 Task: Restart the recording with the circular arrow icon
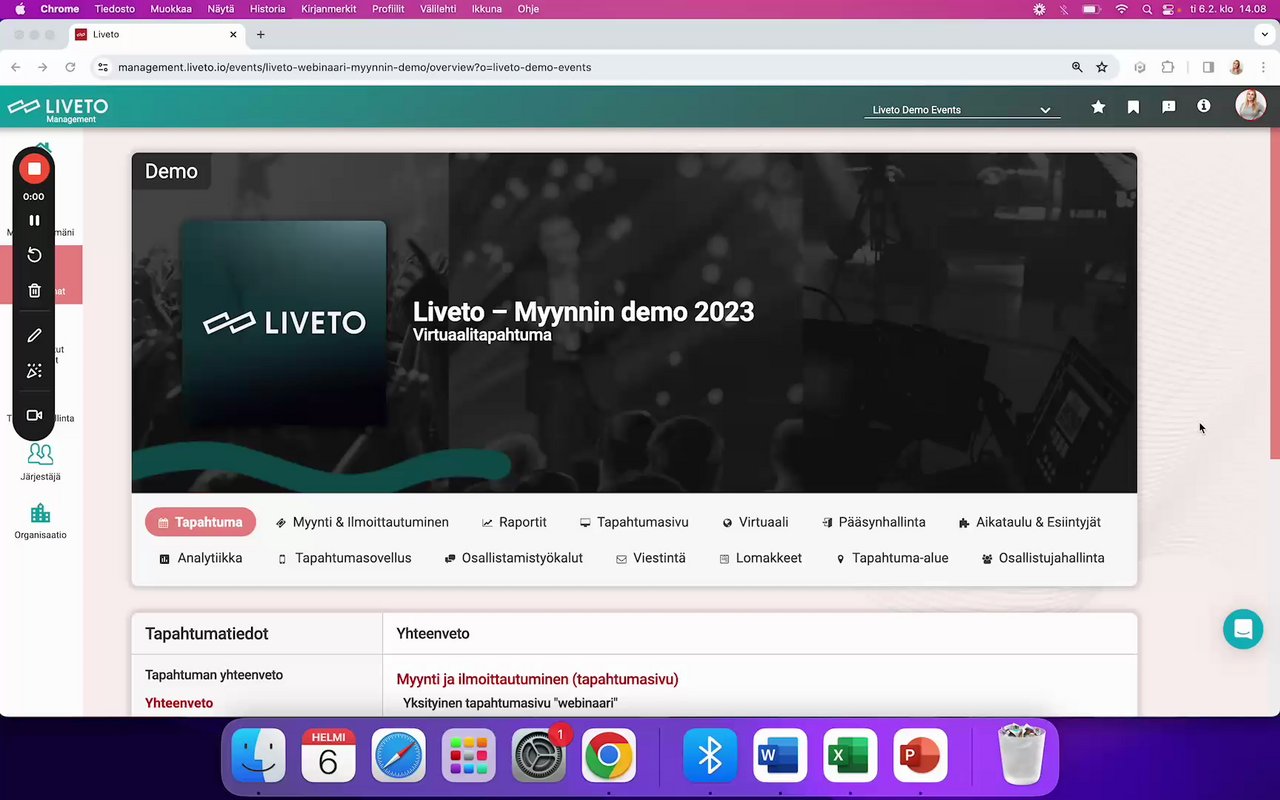34,255
